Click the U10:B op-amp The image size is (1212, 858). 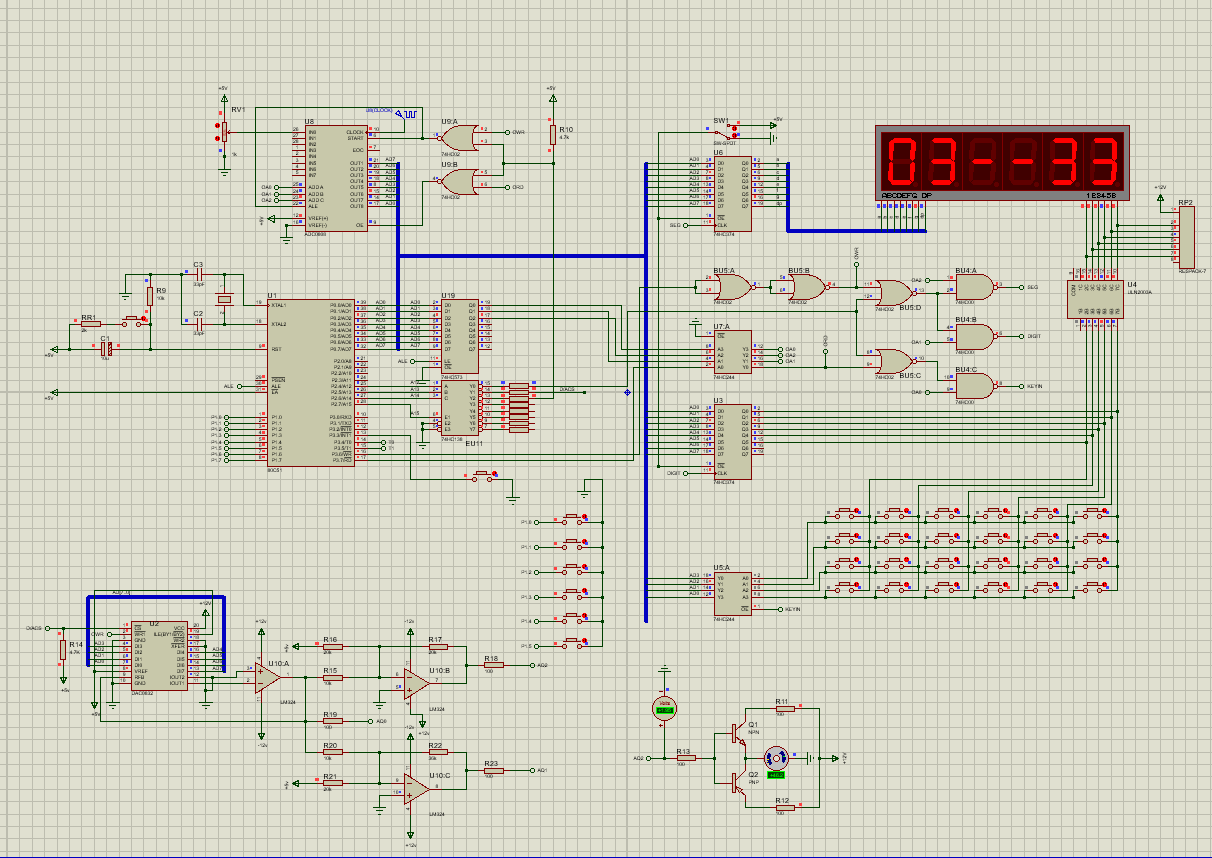pos(416,683)
